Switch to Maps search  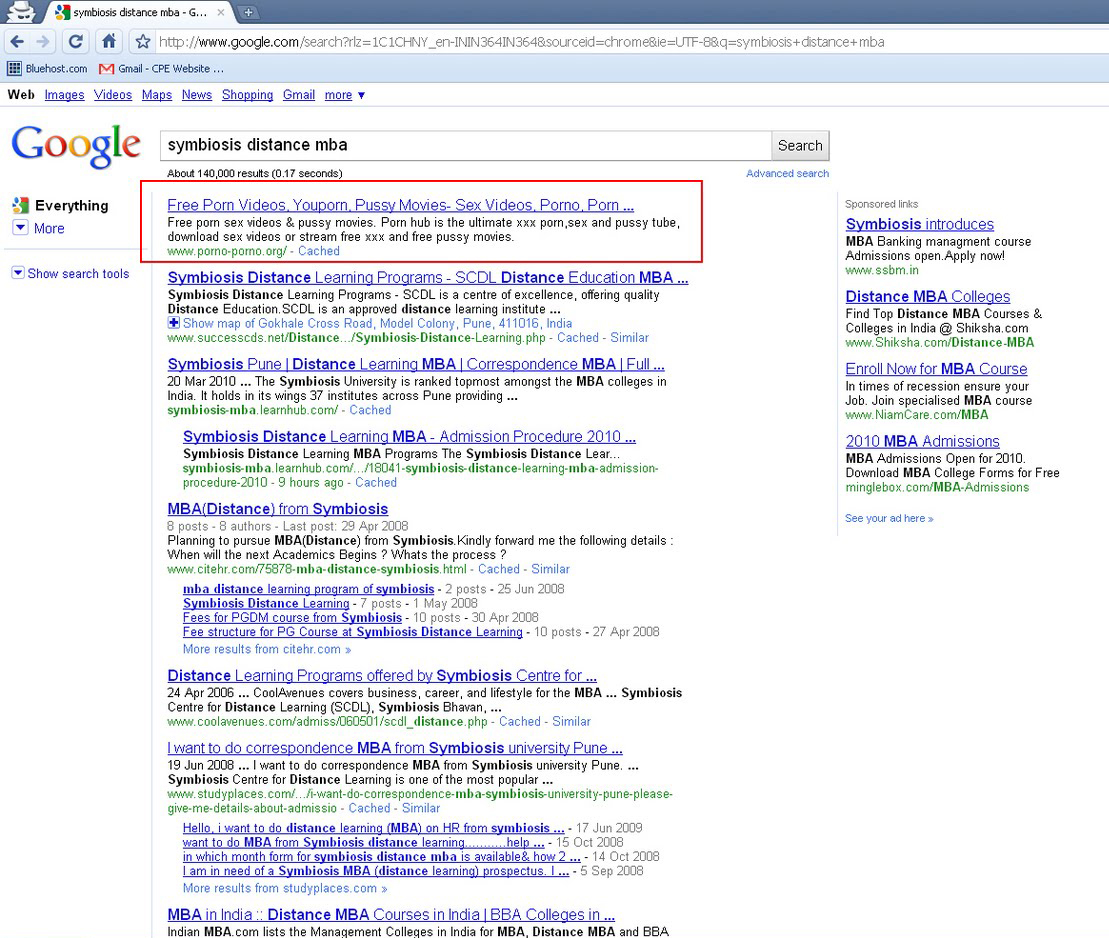coord(157,95)
